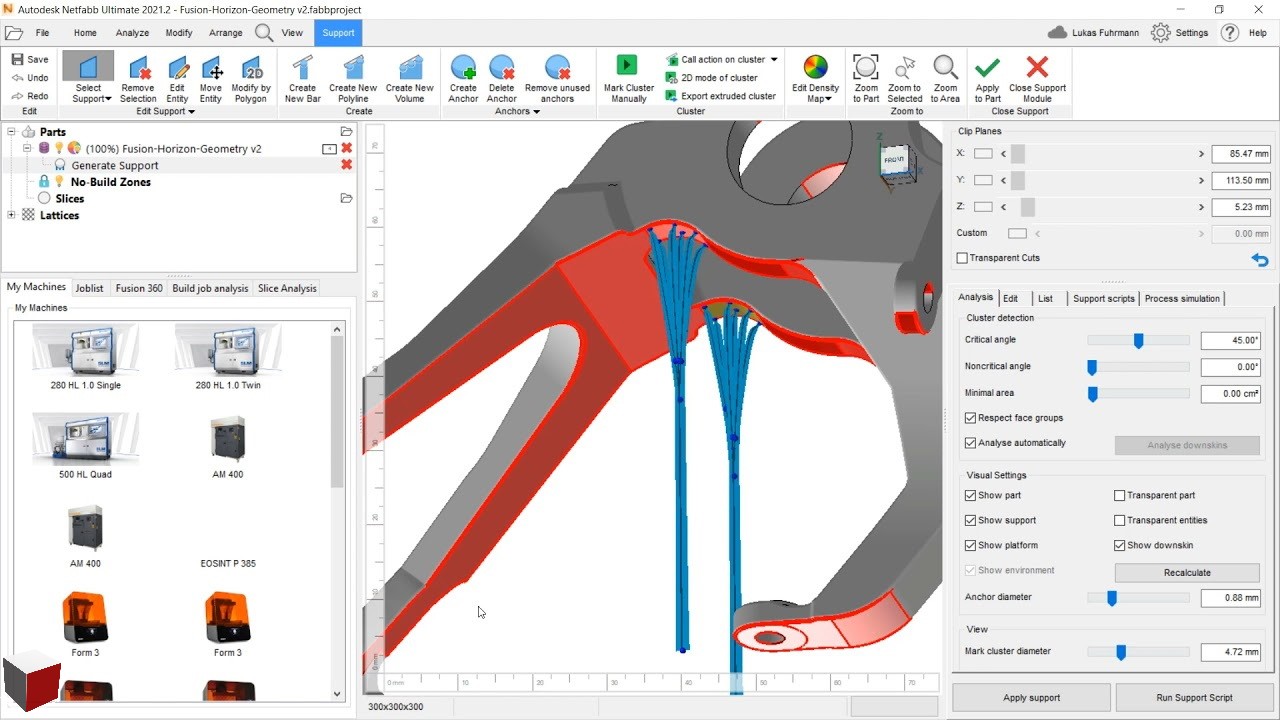This screenshot has height=720, width=1280.
Task: Close the Support Module
Action: 1037,67
